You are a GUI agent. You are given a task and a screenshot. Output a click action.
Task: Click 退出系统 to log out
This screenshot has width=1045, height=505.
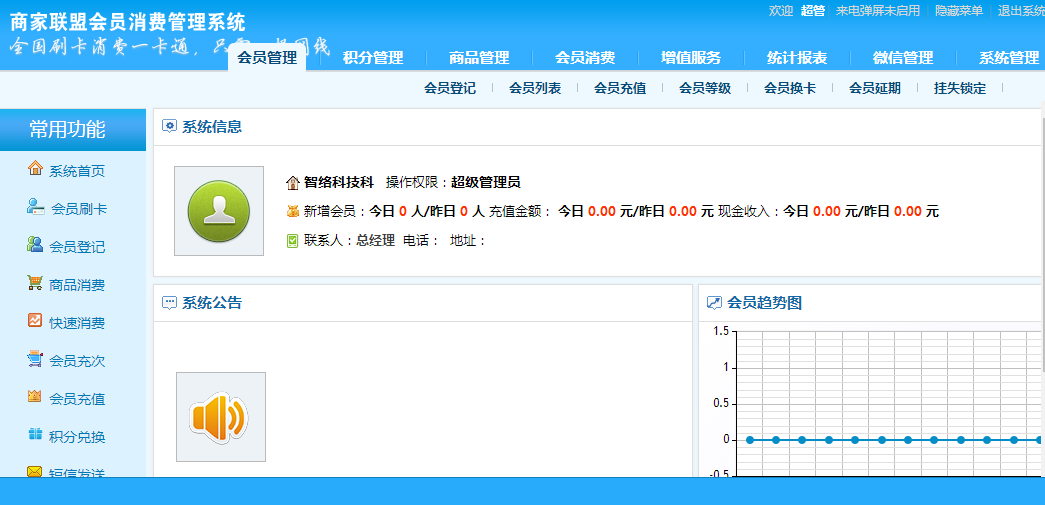[1020, 11]
